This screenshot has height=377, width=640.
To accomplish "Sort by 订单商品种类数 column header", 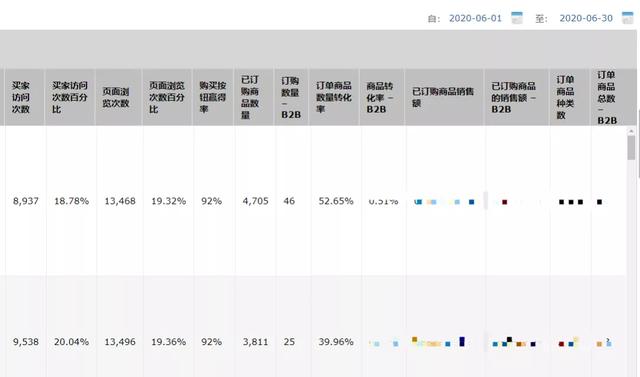I will (x=565, y=97).
